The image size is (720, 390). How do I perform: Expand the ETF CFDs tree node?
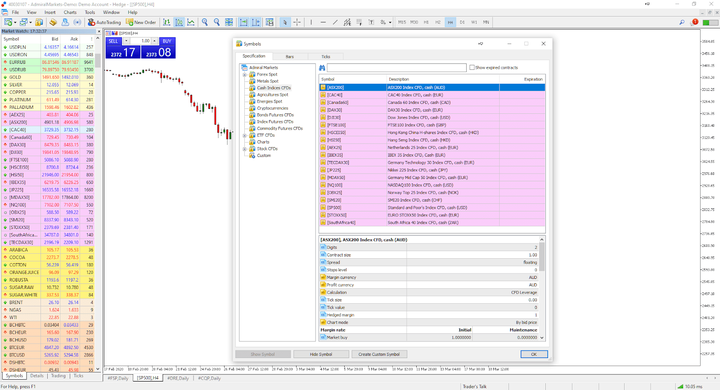coord(245,136)
